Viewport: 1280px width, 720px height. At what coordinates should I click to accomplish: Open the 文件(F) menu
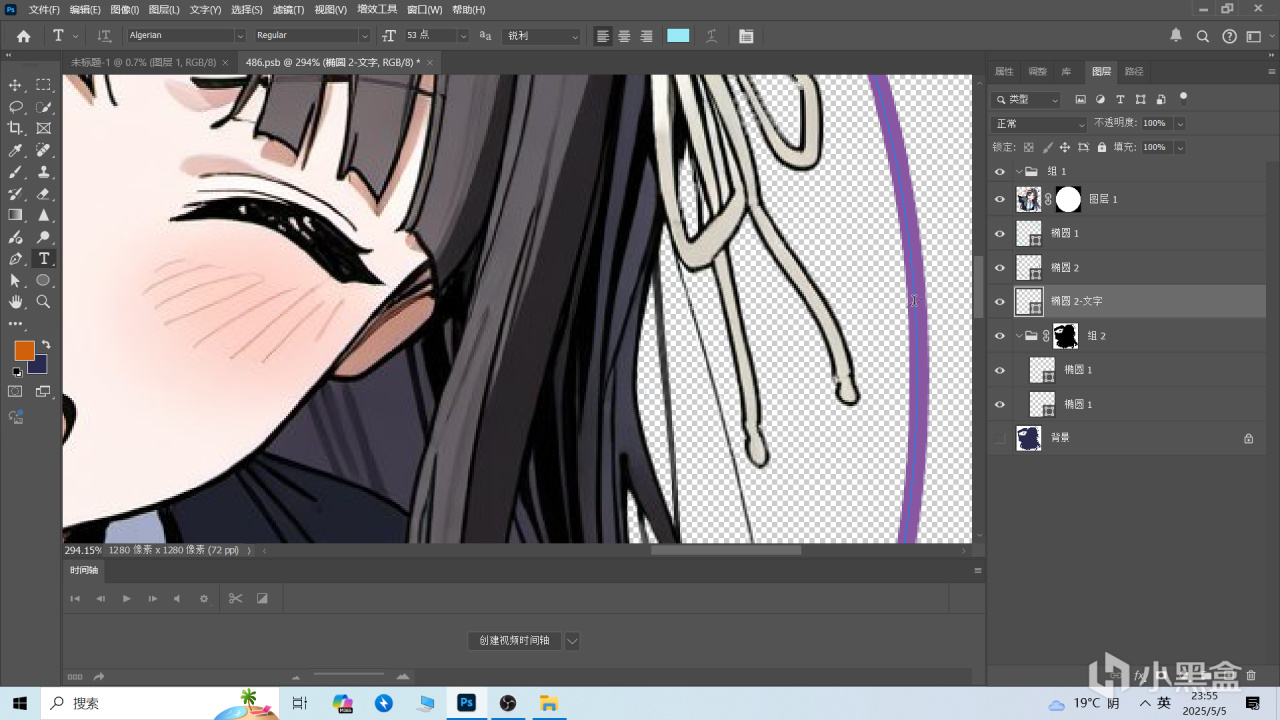point(44,10)
